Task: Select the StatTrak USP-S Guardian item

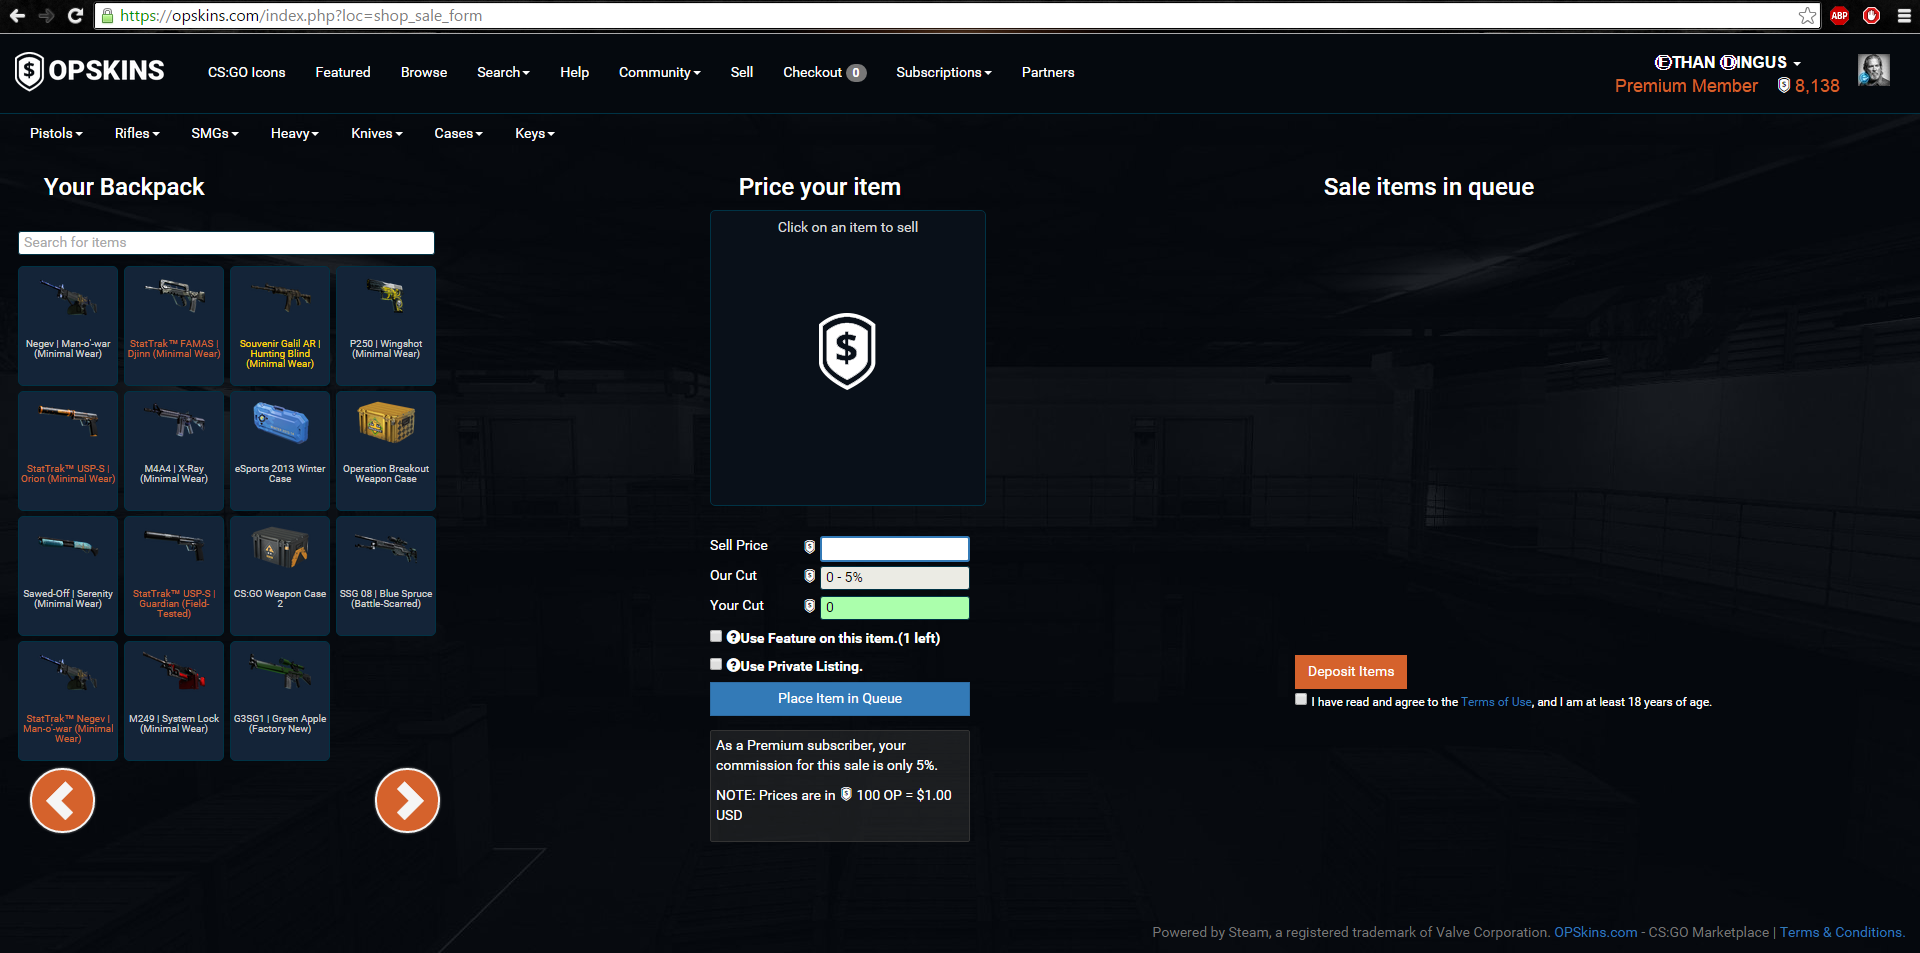Action: point(174,576)
